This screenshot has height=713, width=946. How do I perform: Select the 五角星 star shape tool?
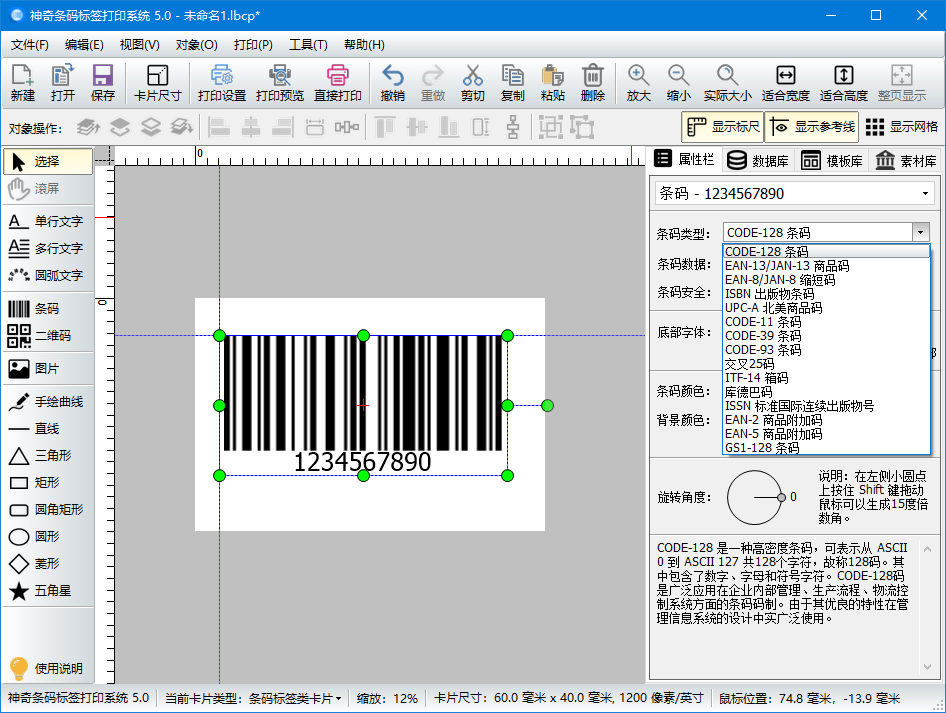point(48,591)
